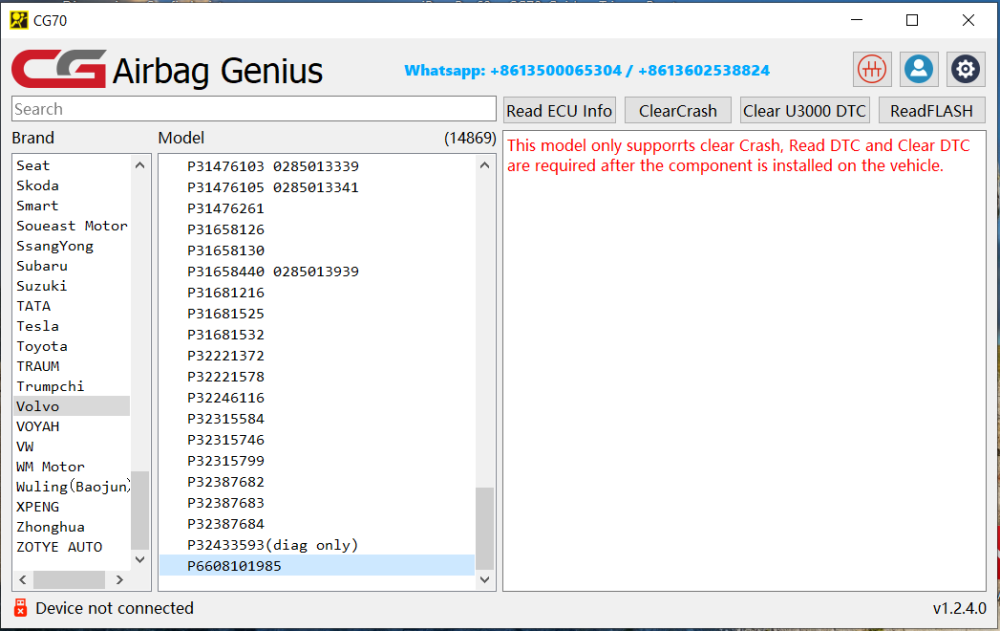Click the ClearCrash button
The width and height of the screenshot is (1000, 631).
click(678, 110)
